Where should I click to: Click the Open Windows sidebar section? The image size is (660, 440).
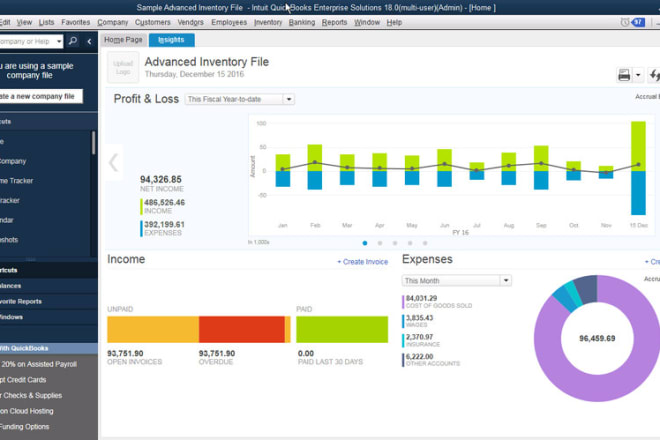11,317
